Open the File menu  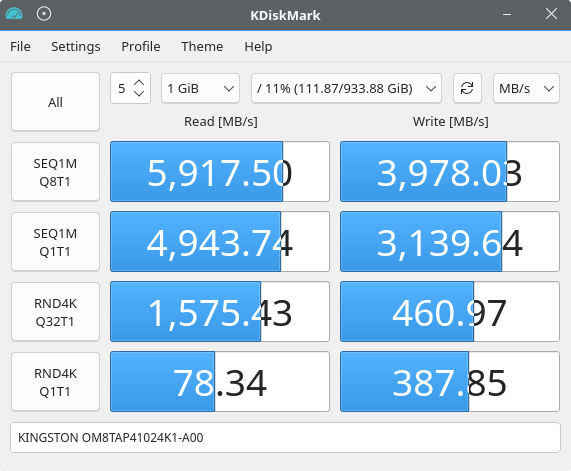tap(20, 47)
